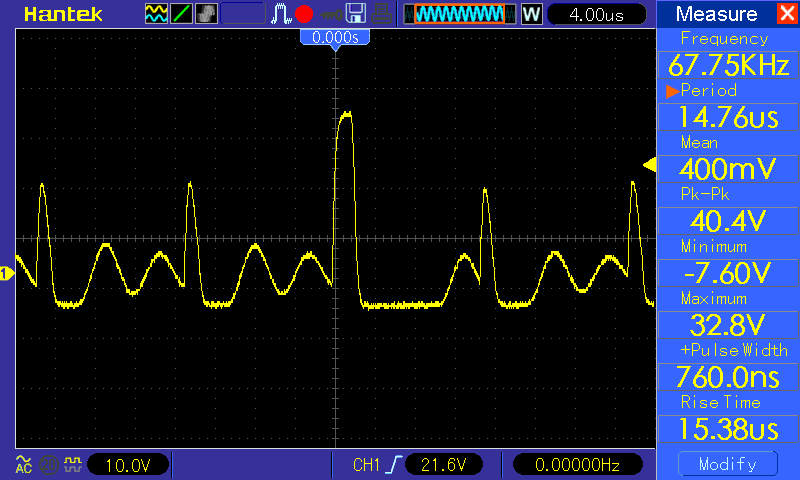800x480 pixels.
Task: Select the +Pulse Width measurement label
Action: tap(734, 350)
